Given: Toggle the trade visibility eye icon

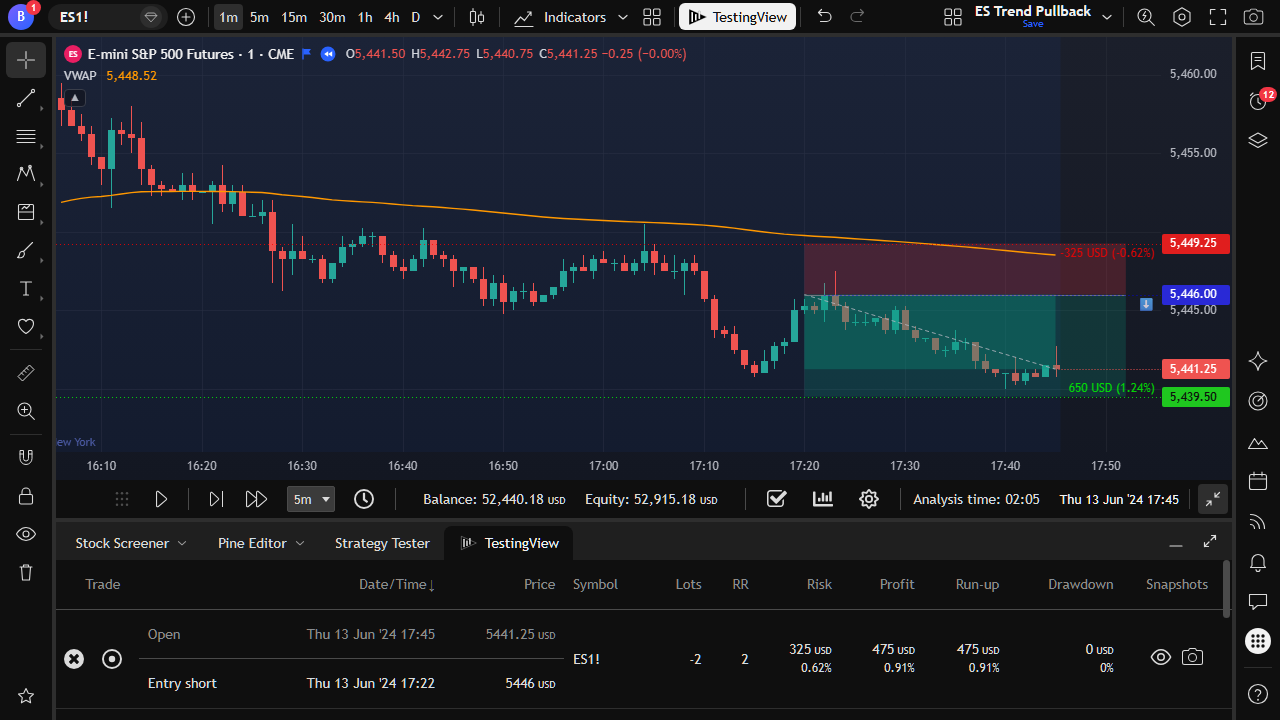Looking at the screenshot, I should coord(1160,657).
